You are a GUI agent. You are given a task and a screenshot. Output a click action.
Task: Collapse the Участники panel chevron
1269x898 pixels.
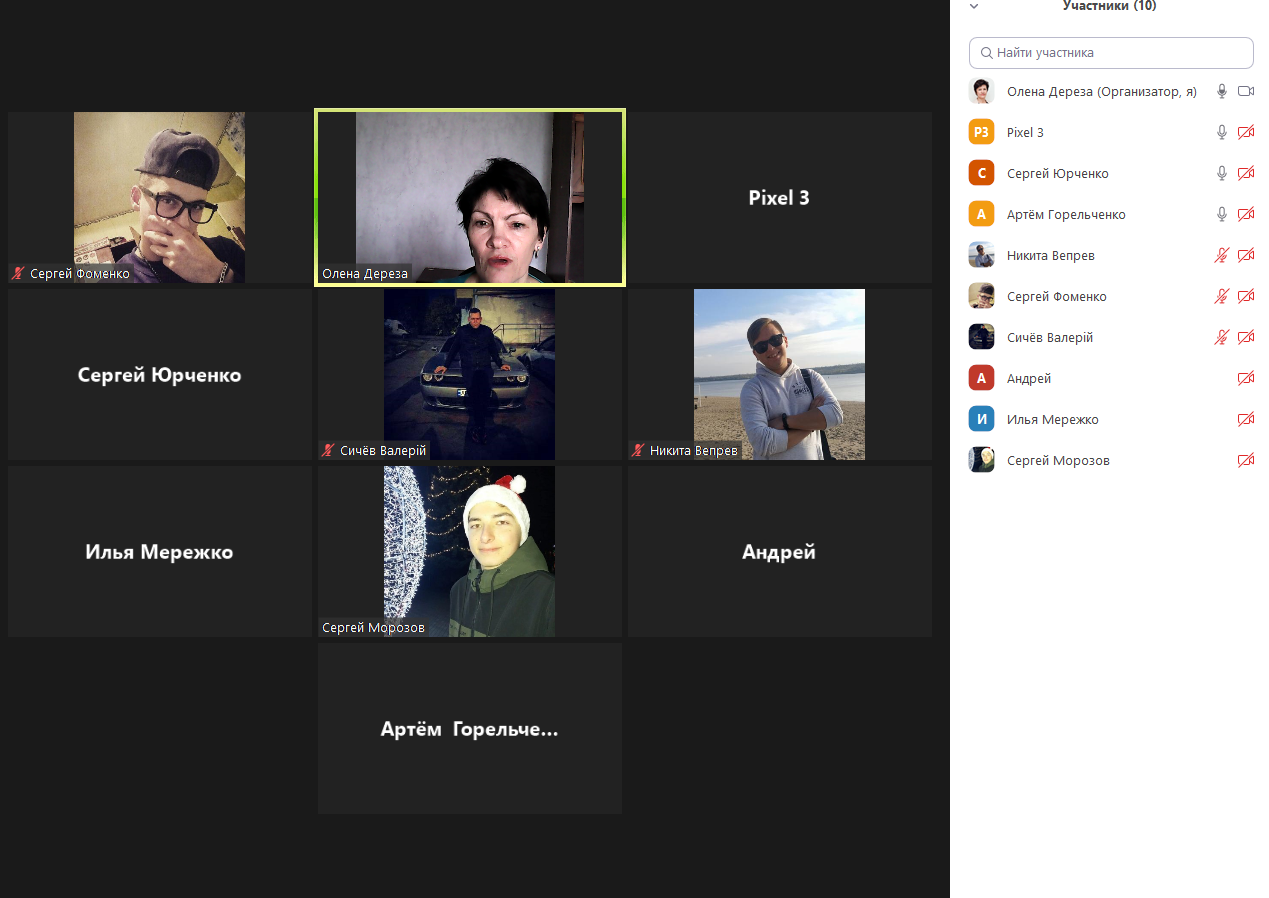pos(974,6)
